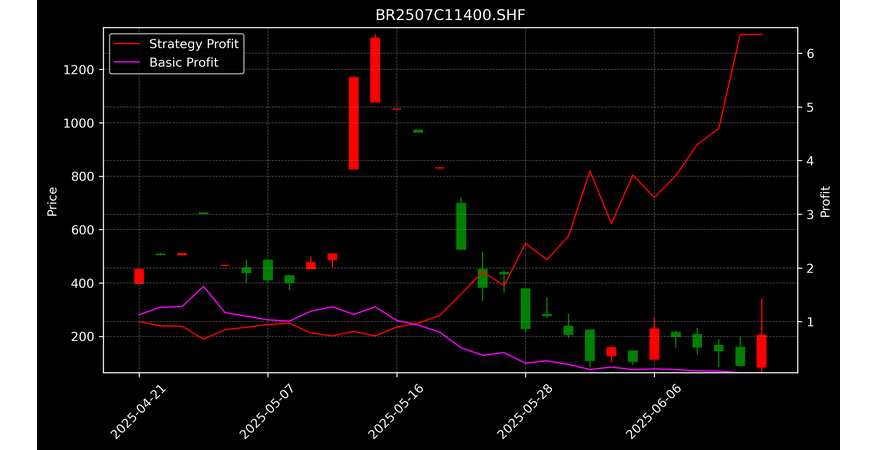Click the 600 price tick label
Viewport: 878px width, 450px height.
[x=83, y=230]
